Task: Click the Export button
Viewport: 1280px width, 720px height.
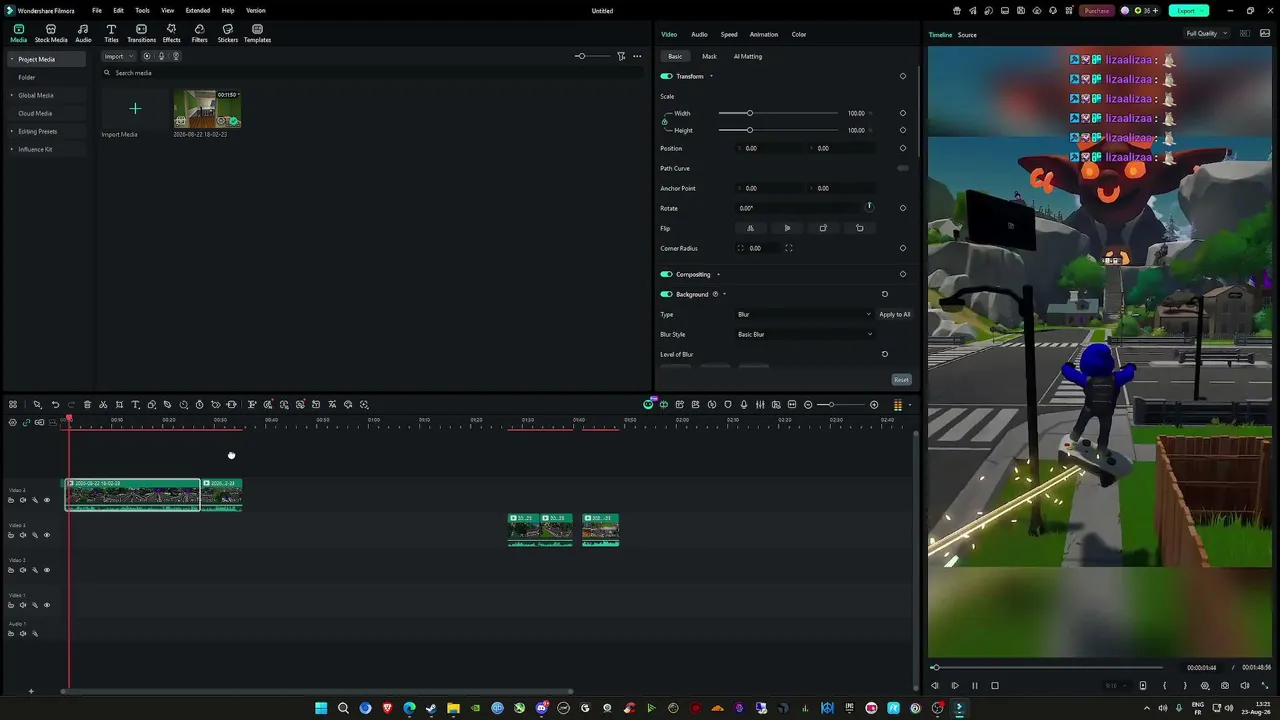Action: pyautogui.click(x=1188, y=10)
